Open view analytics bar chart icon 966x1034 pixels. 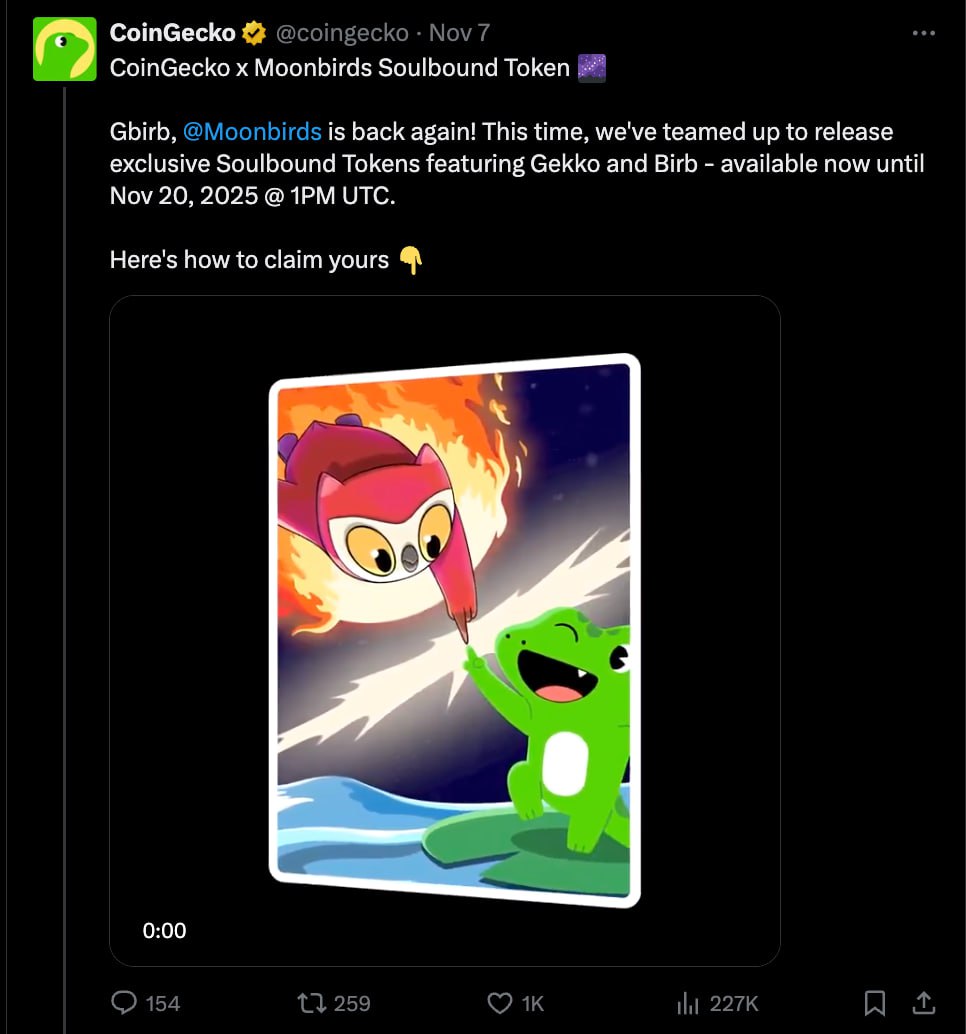point(688,1002)
